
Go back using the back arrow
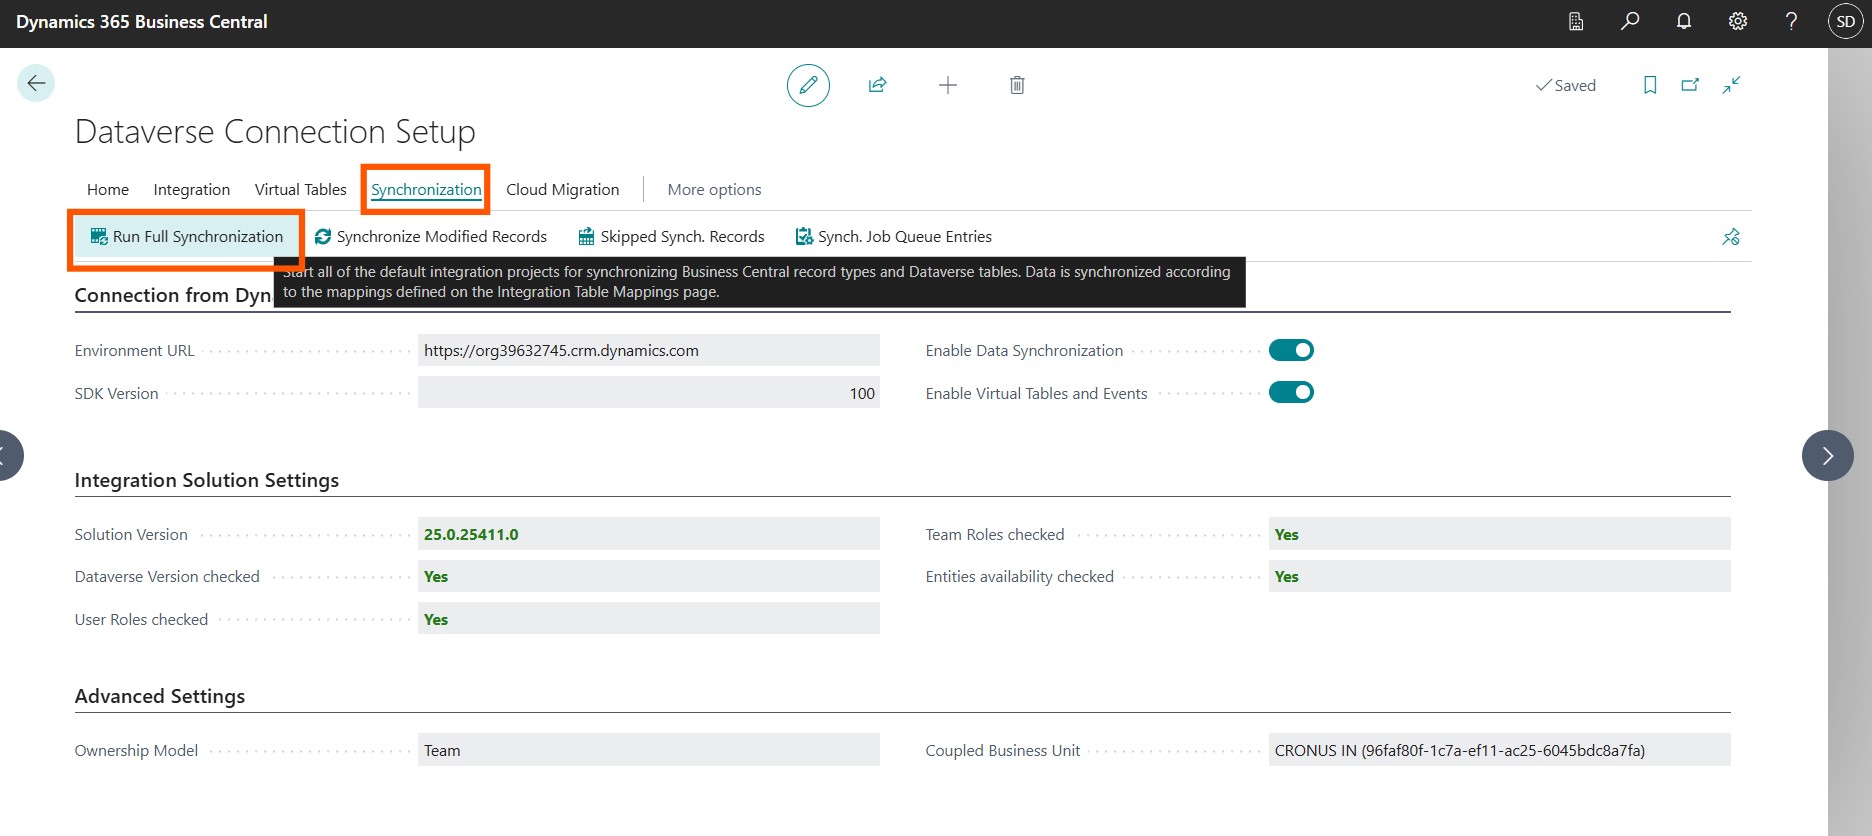coord(36,83)
